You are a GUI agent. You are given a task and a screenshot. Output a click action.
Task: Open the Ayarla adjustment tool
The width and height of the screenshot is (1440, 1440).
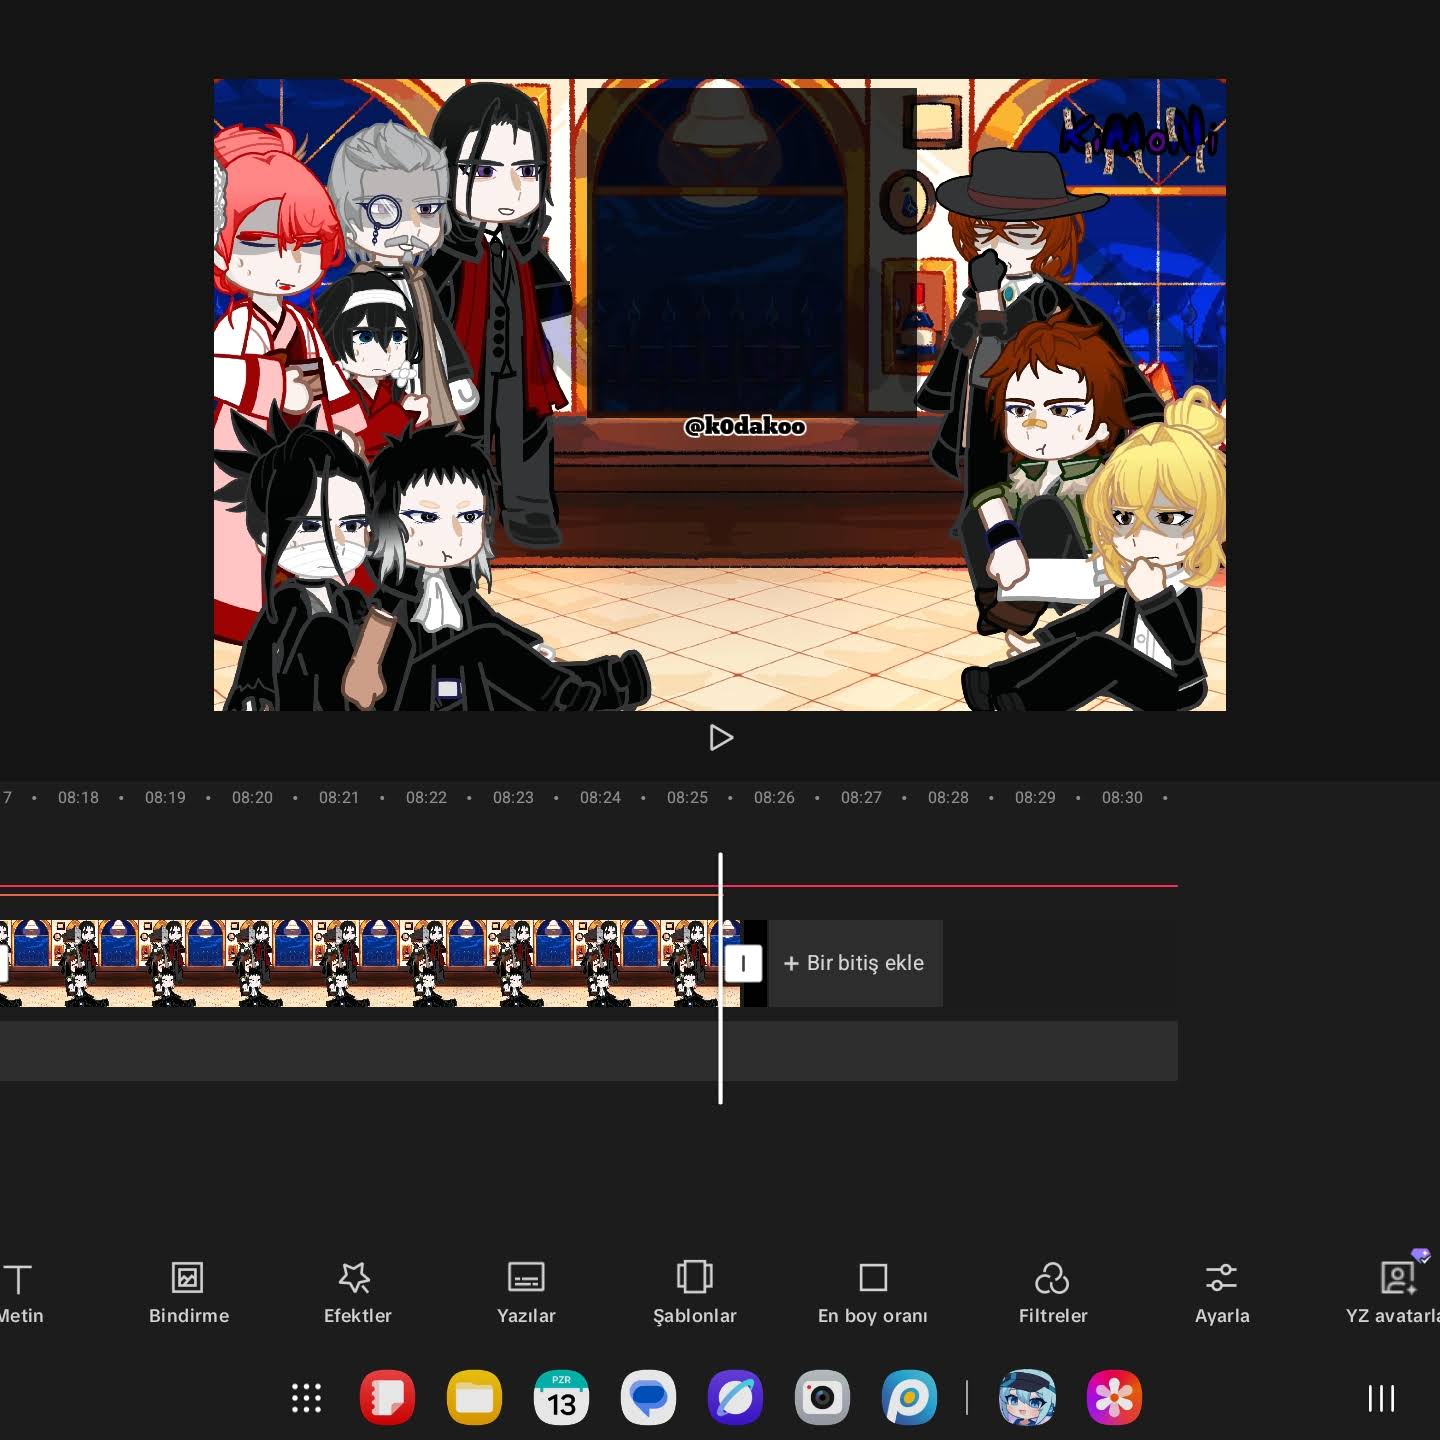click(1222, 1293)
